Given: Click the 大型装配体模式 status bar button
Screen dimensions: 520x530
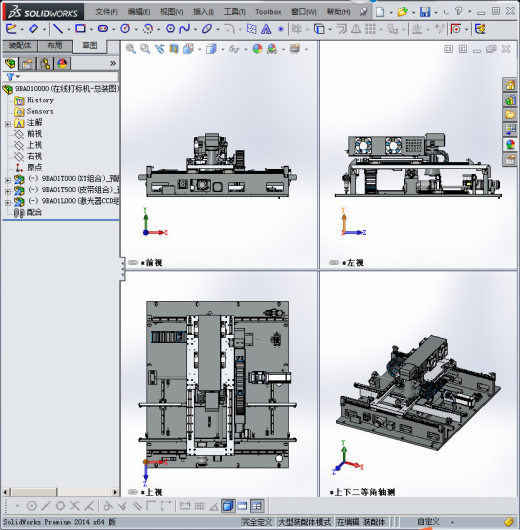Looking at the screenshot, I should tap(304, 522).
